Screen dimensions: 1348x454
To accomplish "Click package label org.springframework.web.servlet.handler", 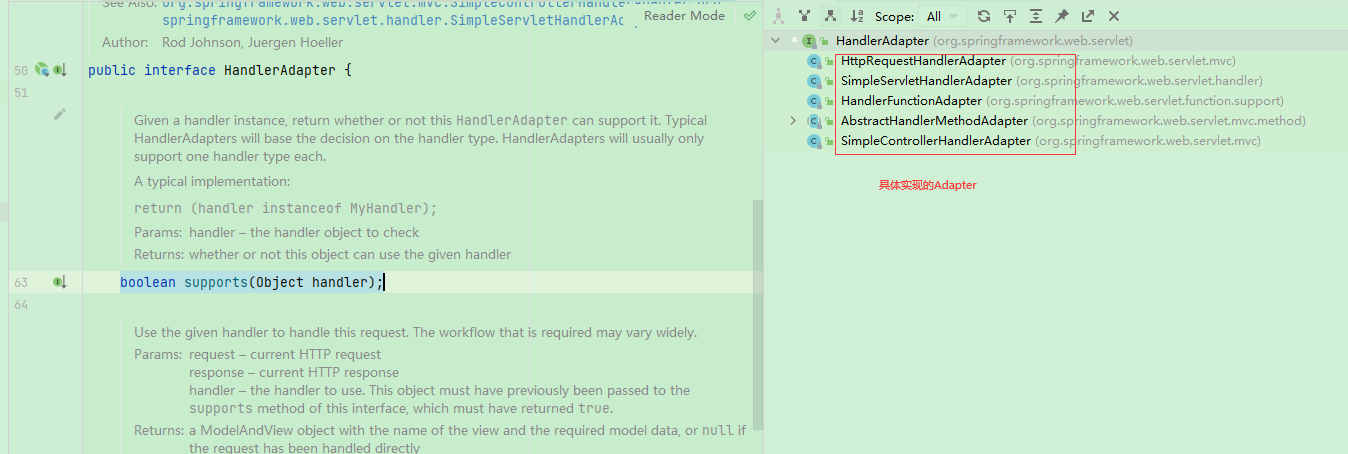I will 1139,81.
